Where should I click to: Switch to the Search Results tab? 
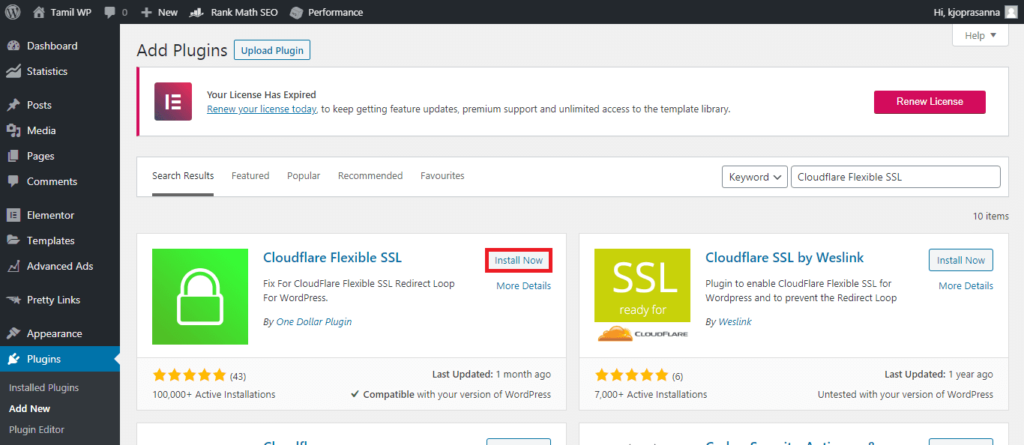pyautogui.click(x=183, y=176)
